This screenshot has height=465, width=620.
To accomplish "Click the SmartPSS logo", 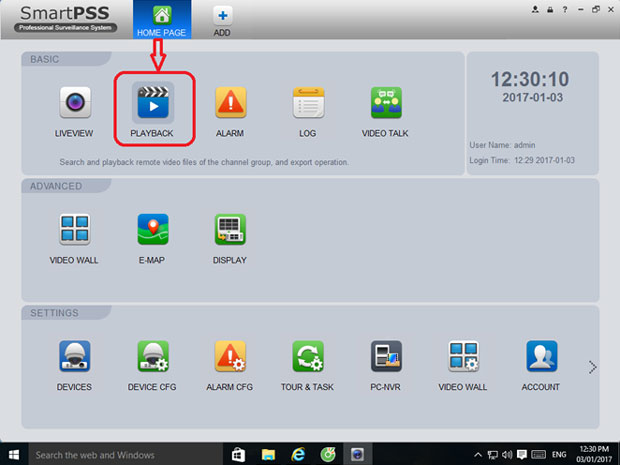I will 65,19.
